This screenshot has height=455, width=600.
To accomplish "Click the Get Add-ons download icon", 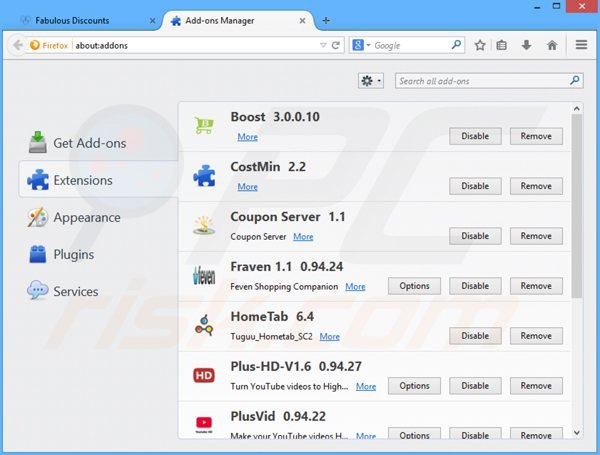I will click(x=38, y=142).
